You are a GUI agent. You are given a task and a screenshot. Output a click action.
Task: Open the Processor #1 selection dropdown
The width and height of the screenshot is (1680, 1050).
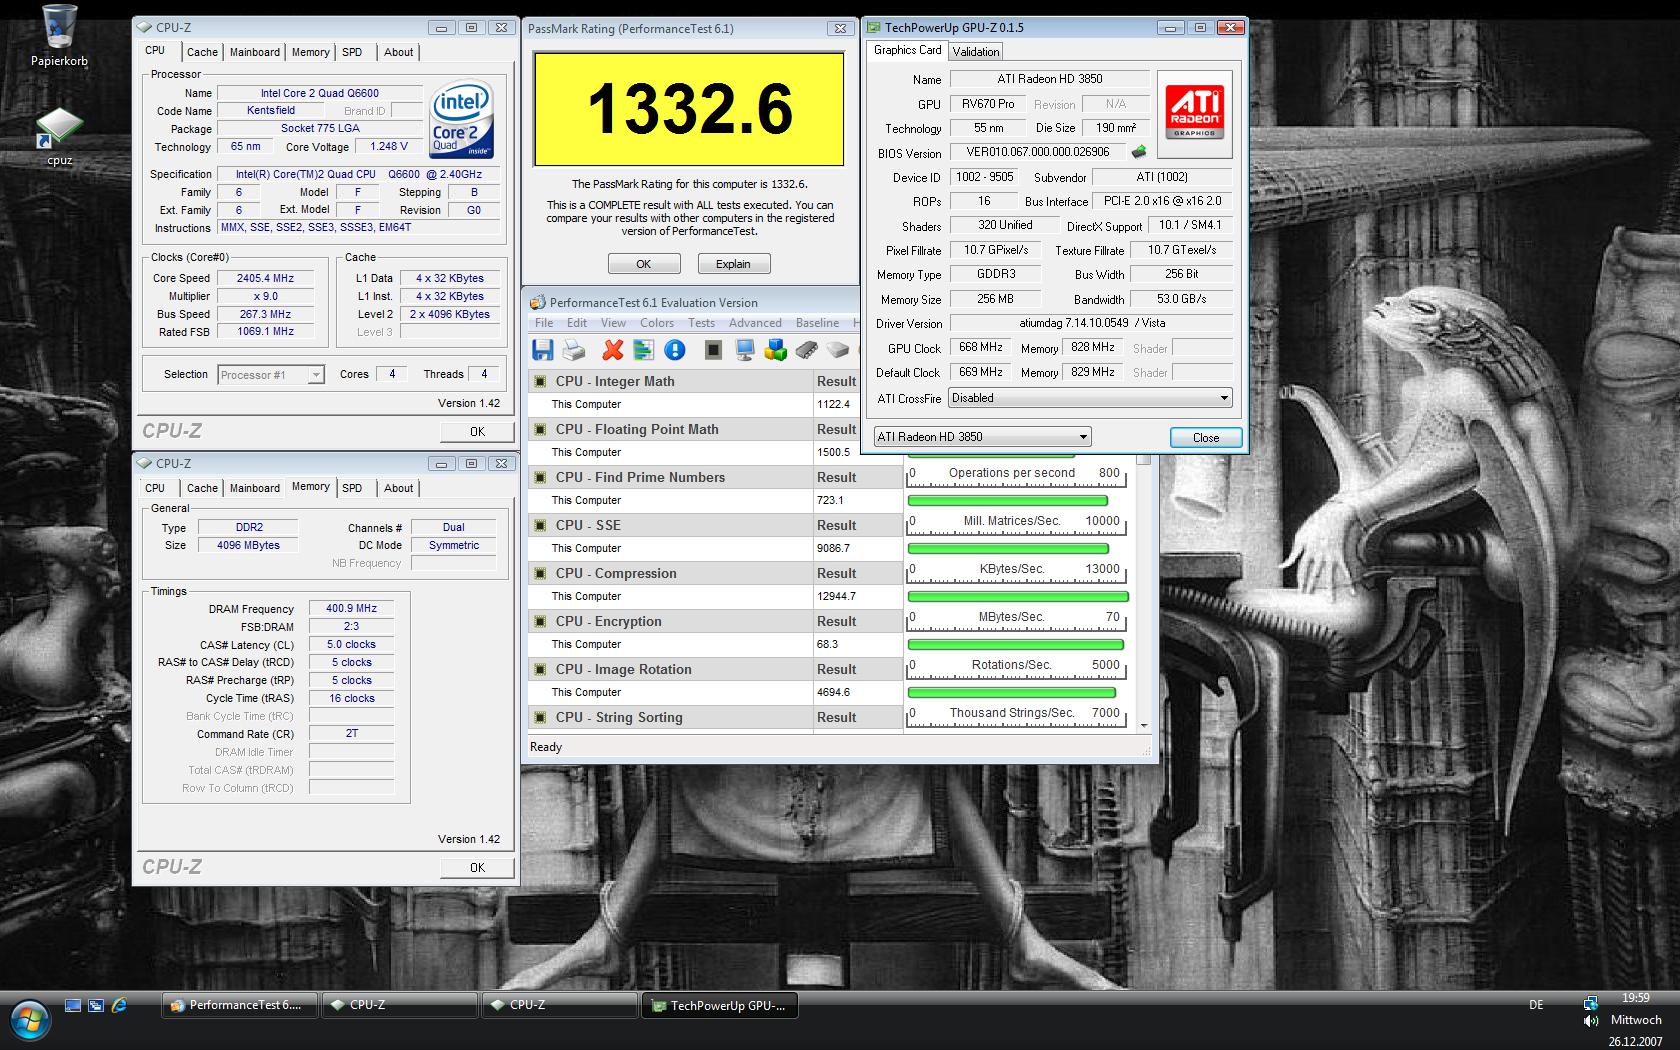tap(271, 375)
